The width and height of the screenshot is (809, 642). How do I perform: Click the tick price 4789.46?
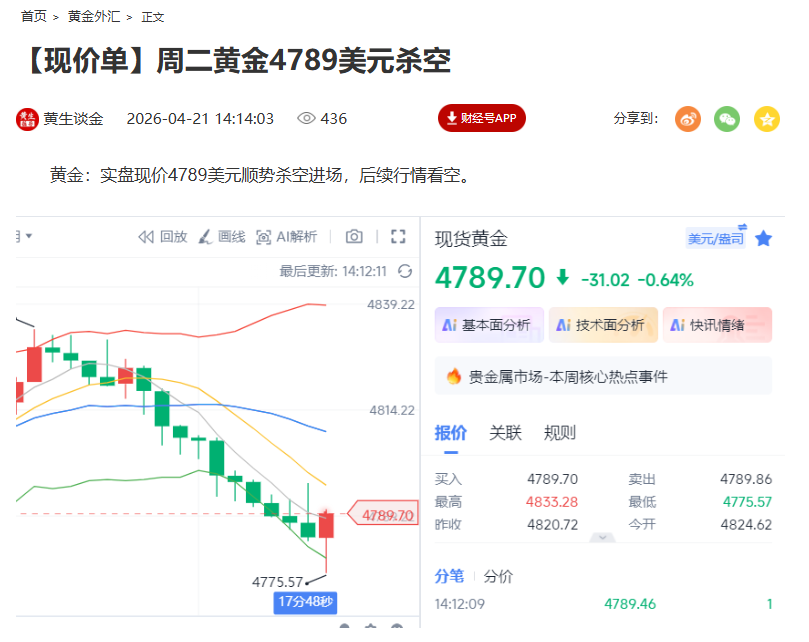click(630, 604)
